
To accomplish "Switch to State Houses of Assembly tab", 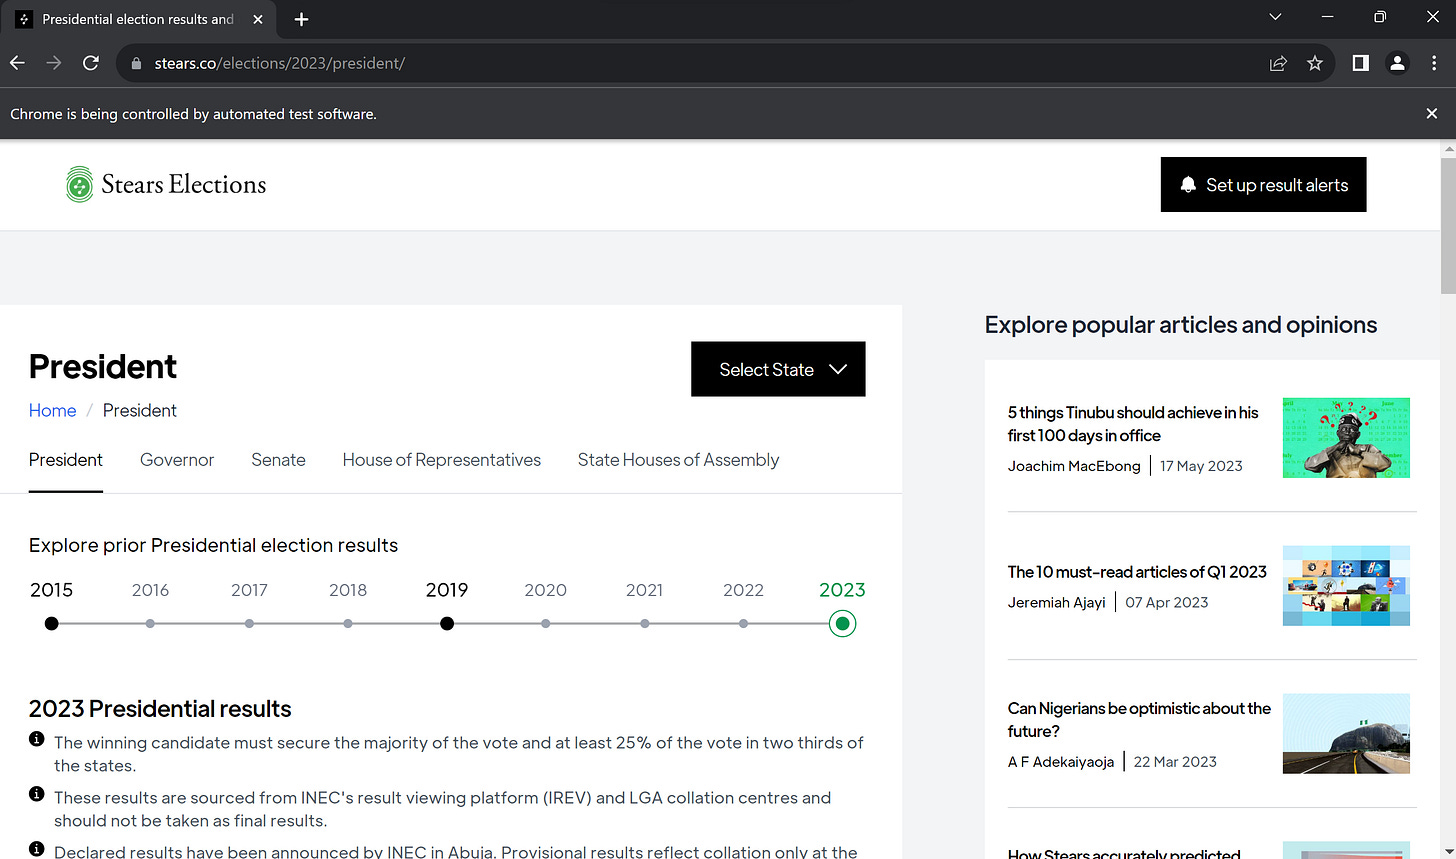I will pyautogui.click(x=678, y=460).
